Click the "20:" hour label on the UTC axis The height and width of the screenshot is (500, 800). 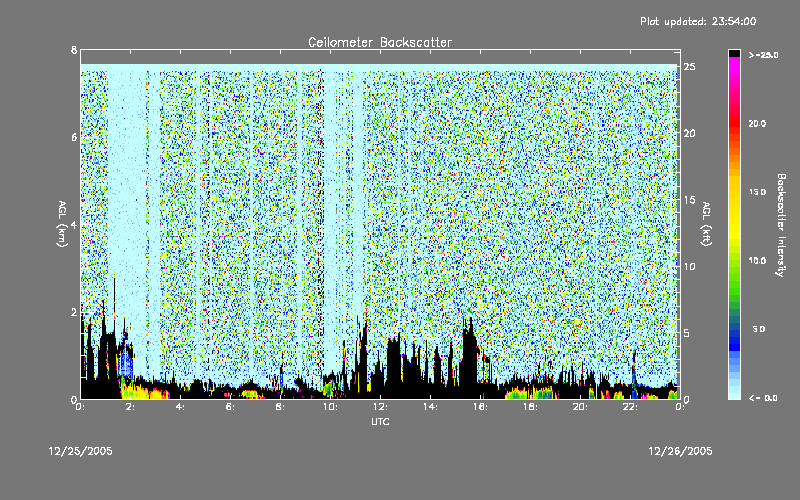(580, 407)
